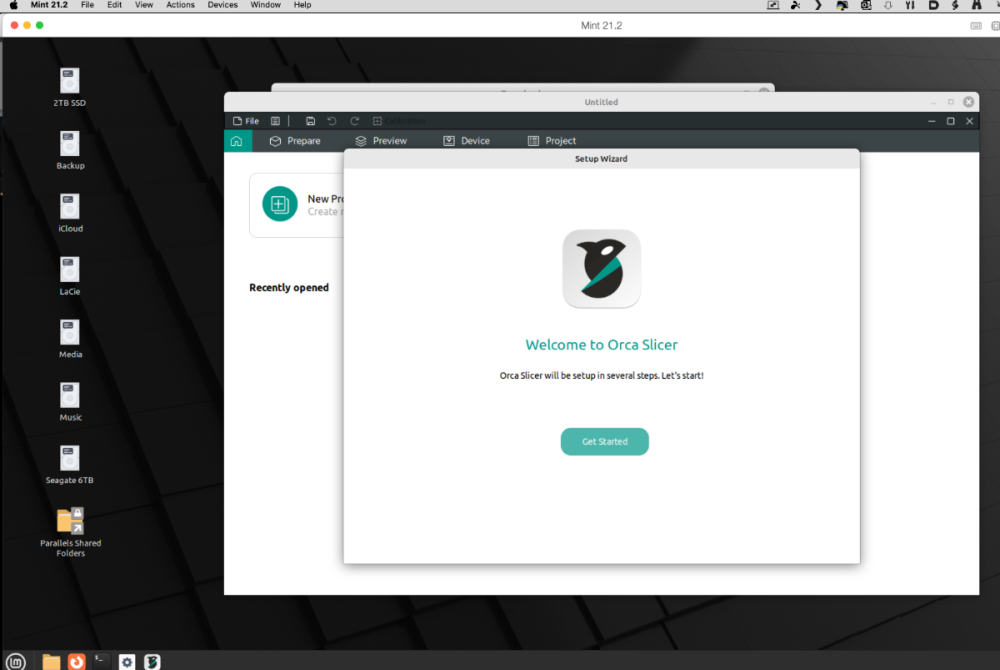1000x670 pixels.
Task: Click the New Project plus icon
Action: [279, 204]
